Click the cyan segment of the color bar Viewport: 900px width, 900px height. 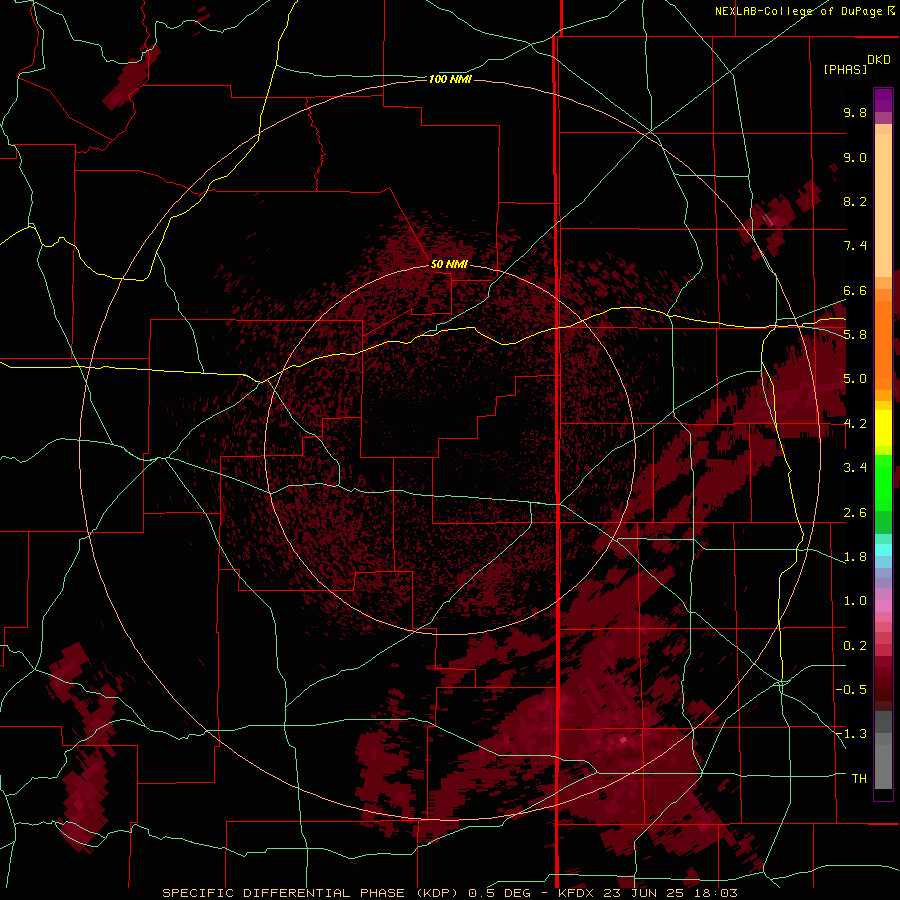click(883, 550)
